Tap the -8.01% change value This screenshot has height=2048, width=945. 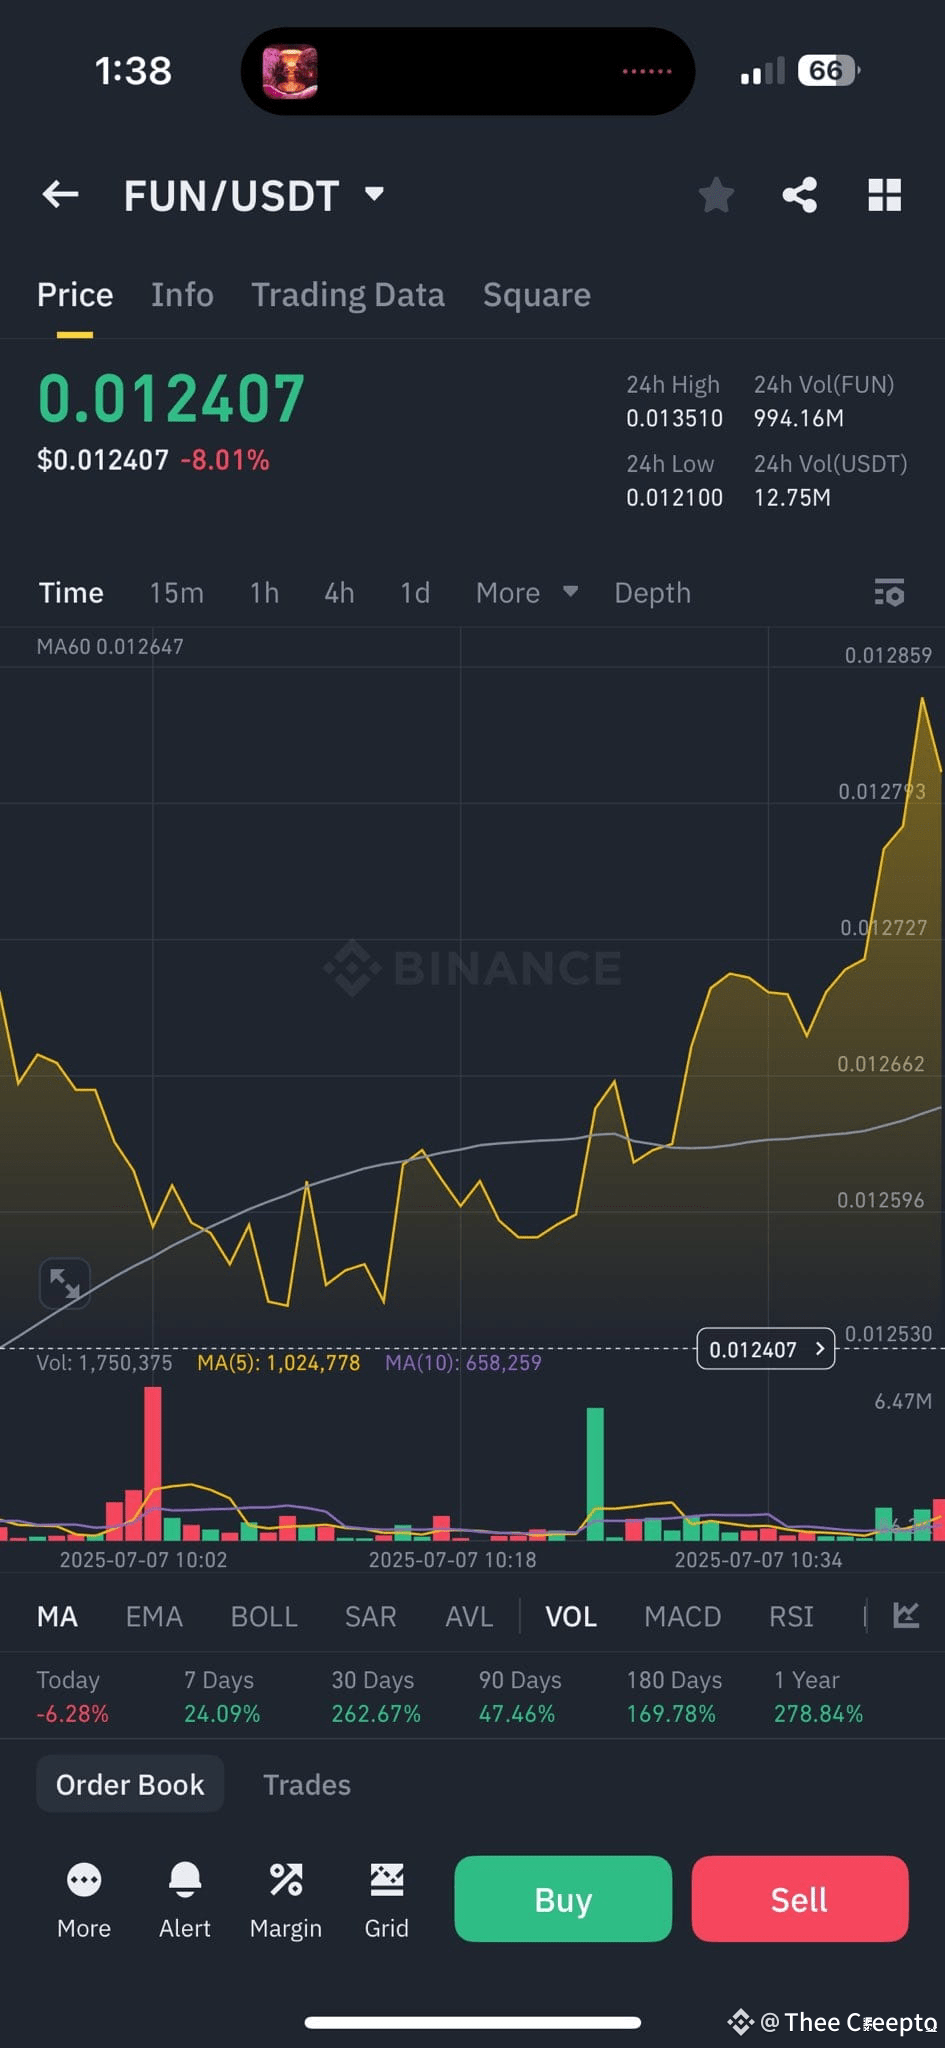(225, 460)
